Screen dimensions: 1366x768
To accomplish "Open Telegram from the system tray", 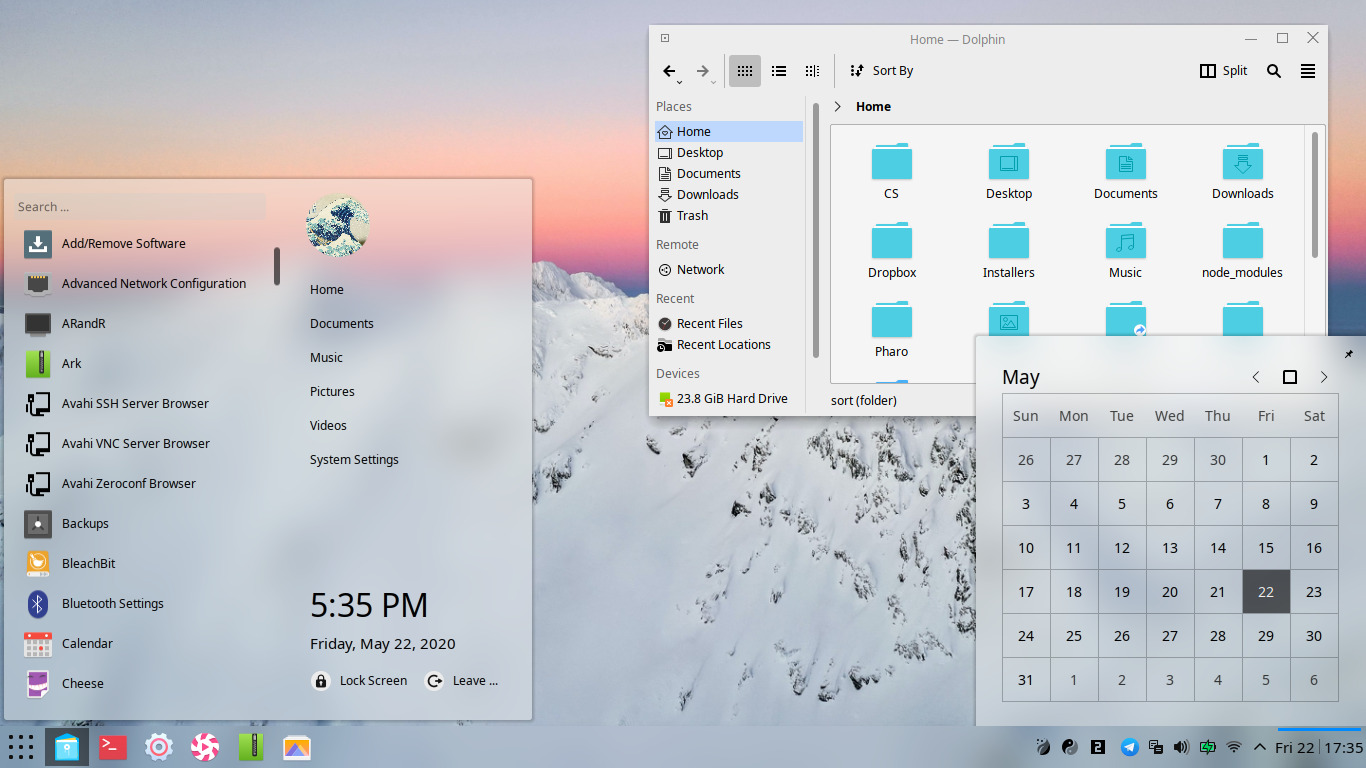I will click(x=1130, y=747).
